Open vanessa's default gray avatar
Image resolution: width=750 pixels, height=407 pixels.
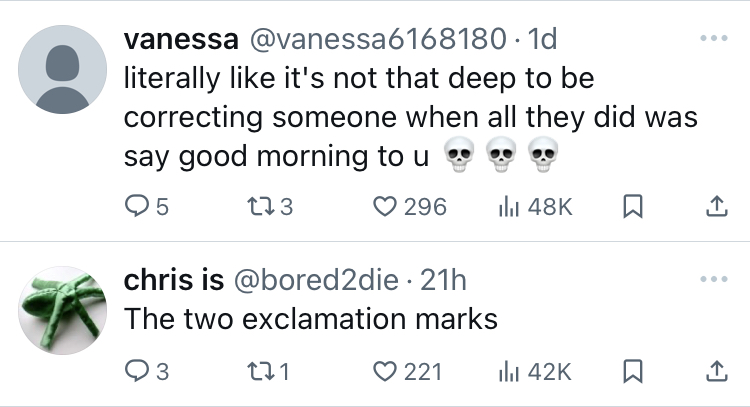62,69
